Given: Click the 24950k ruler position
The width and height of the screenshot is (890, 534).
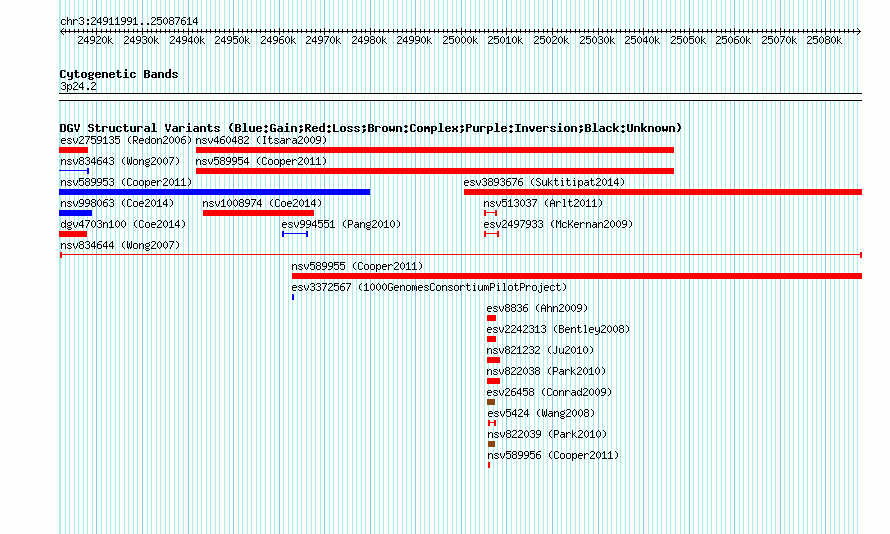Looking at the screenshot, I should [232, 40].
